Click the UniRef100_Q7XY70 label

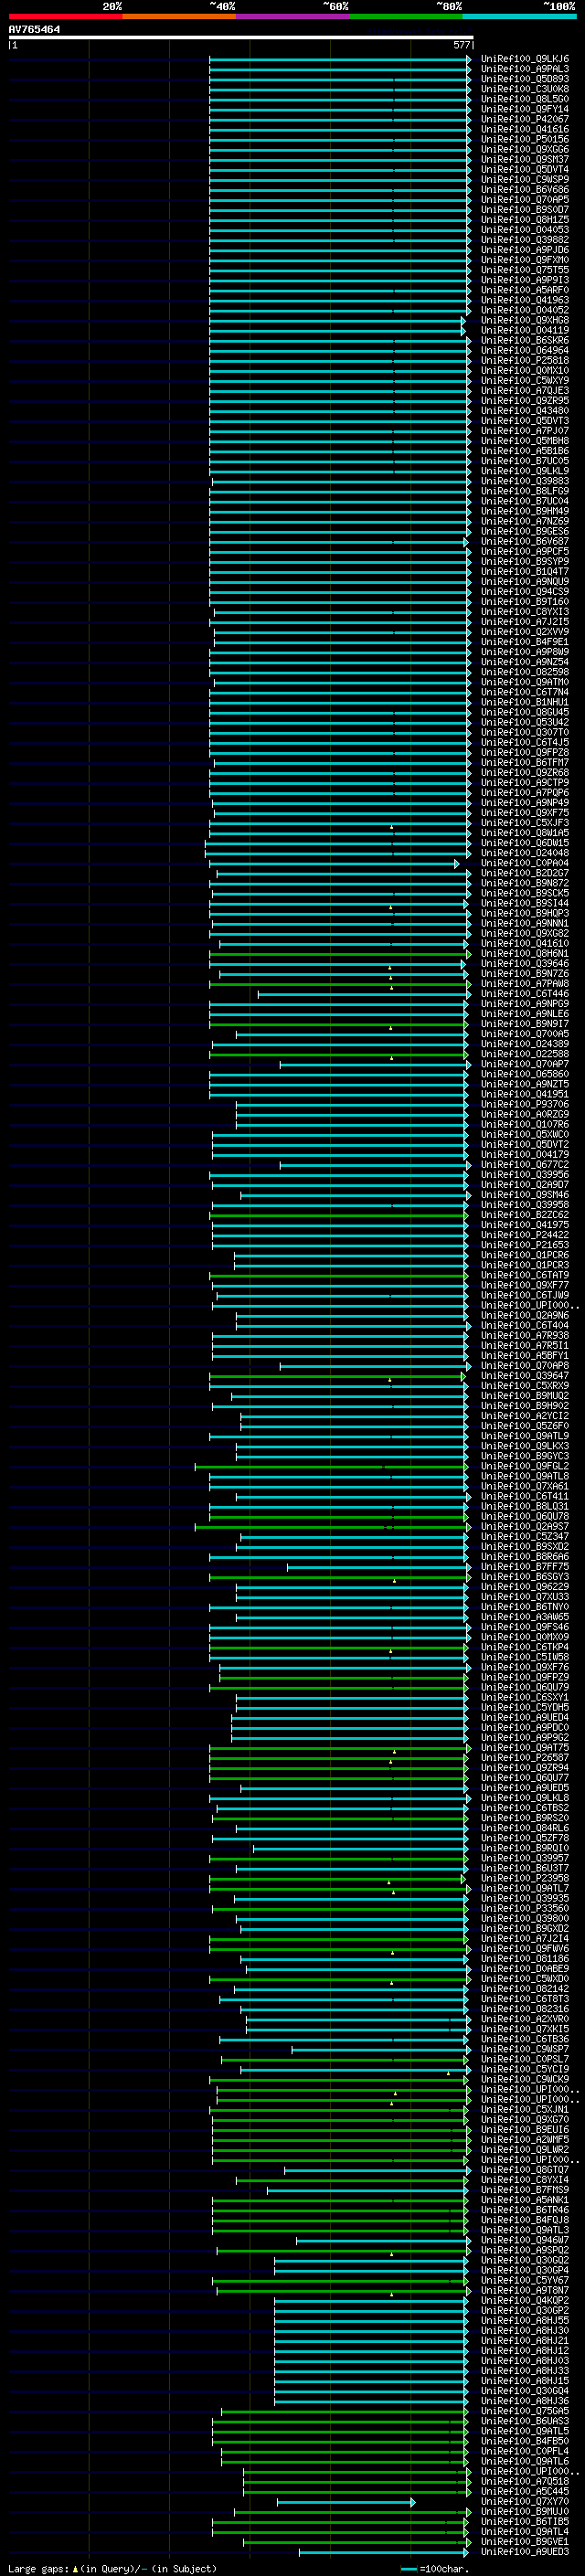point(525,2501)
